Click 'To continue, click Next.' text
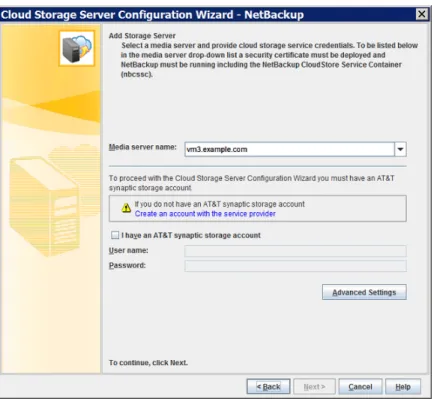This screenshot has height=399, width=434. (148, 363)
